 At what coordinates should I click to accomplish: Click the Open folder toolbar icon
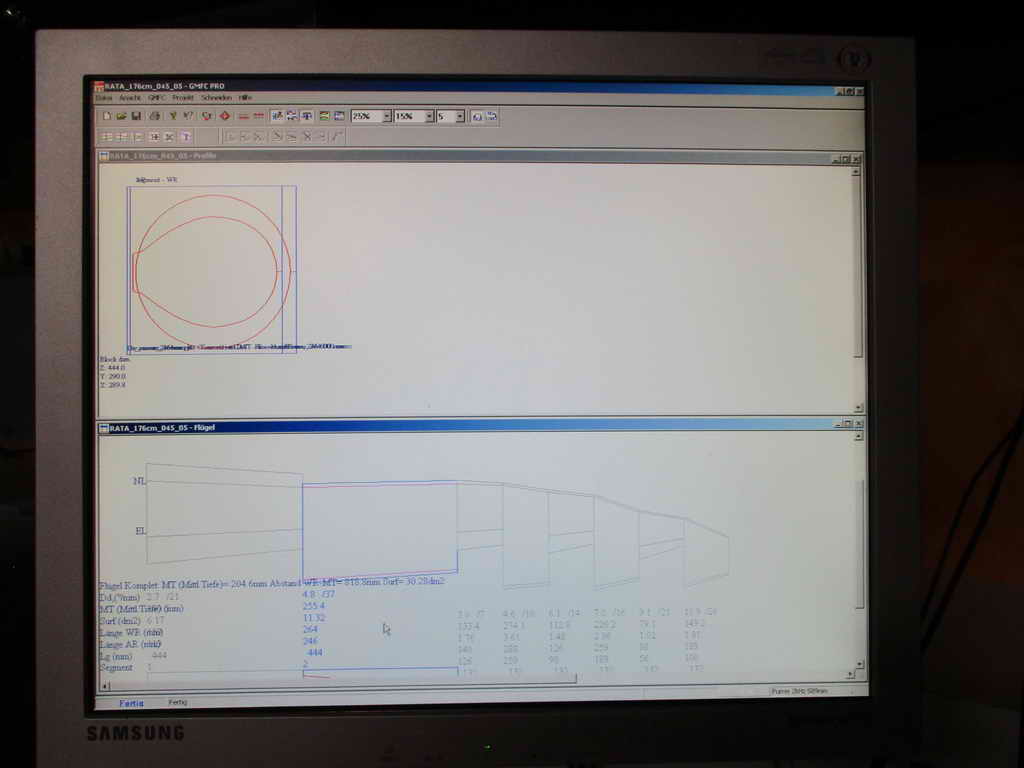point(120,116)
